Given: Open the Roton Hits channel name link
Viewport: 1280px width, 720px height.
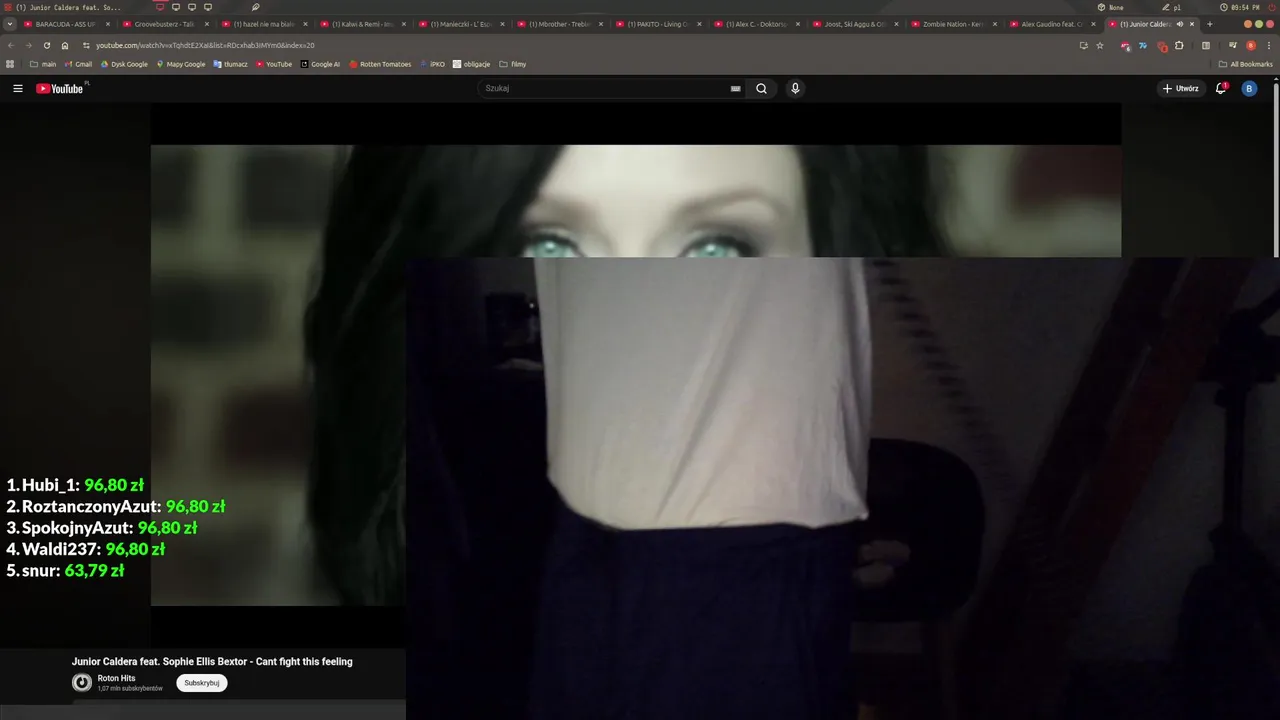Looking at the screenshot, I should tap(116, 678).
